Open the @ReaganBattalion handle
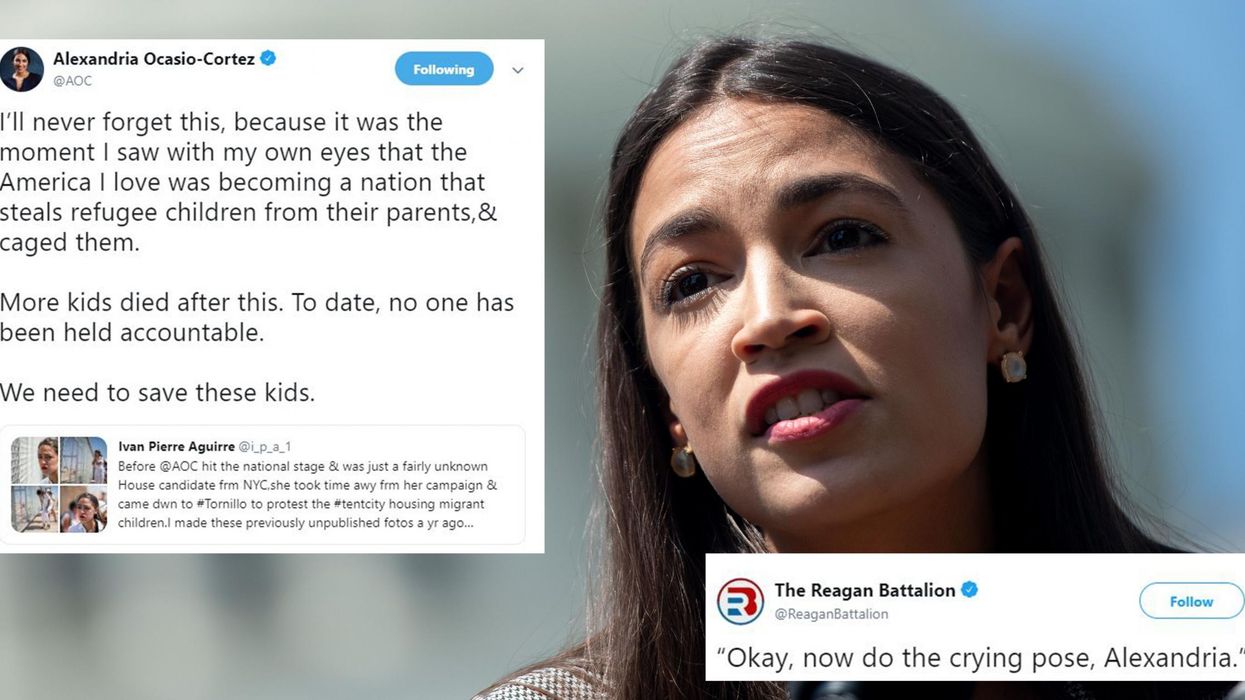The width and height of the screenshot is (1245, 700). (x=831, y=614)
